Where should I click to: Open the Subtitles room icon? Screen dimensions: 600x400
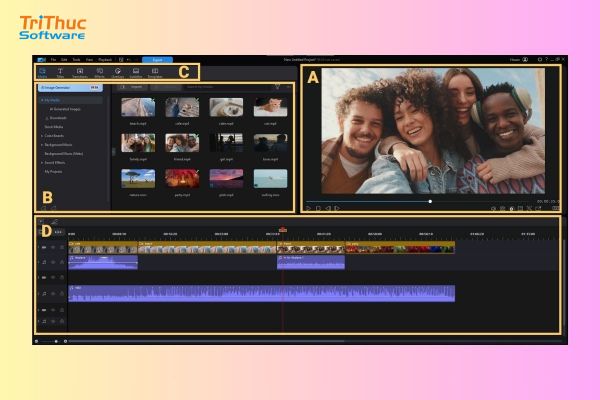point(136,72)
